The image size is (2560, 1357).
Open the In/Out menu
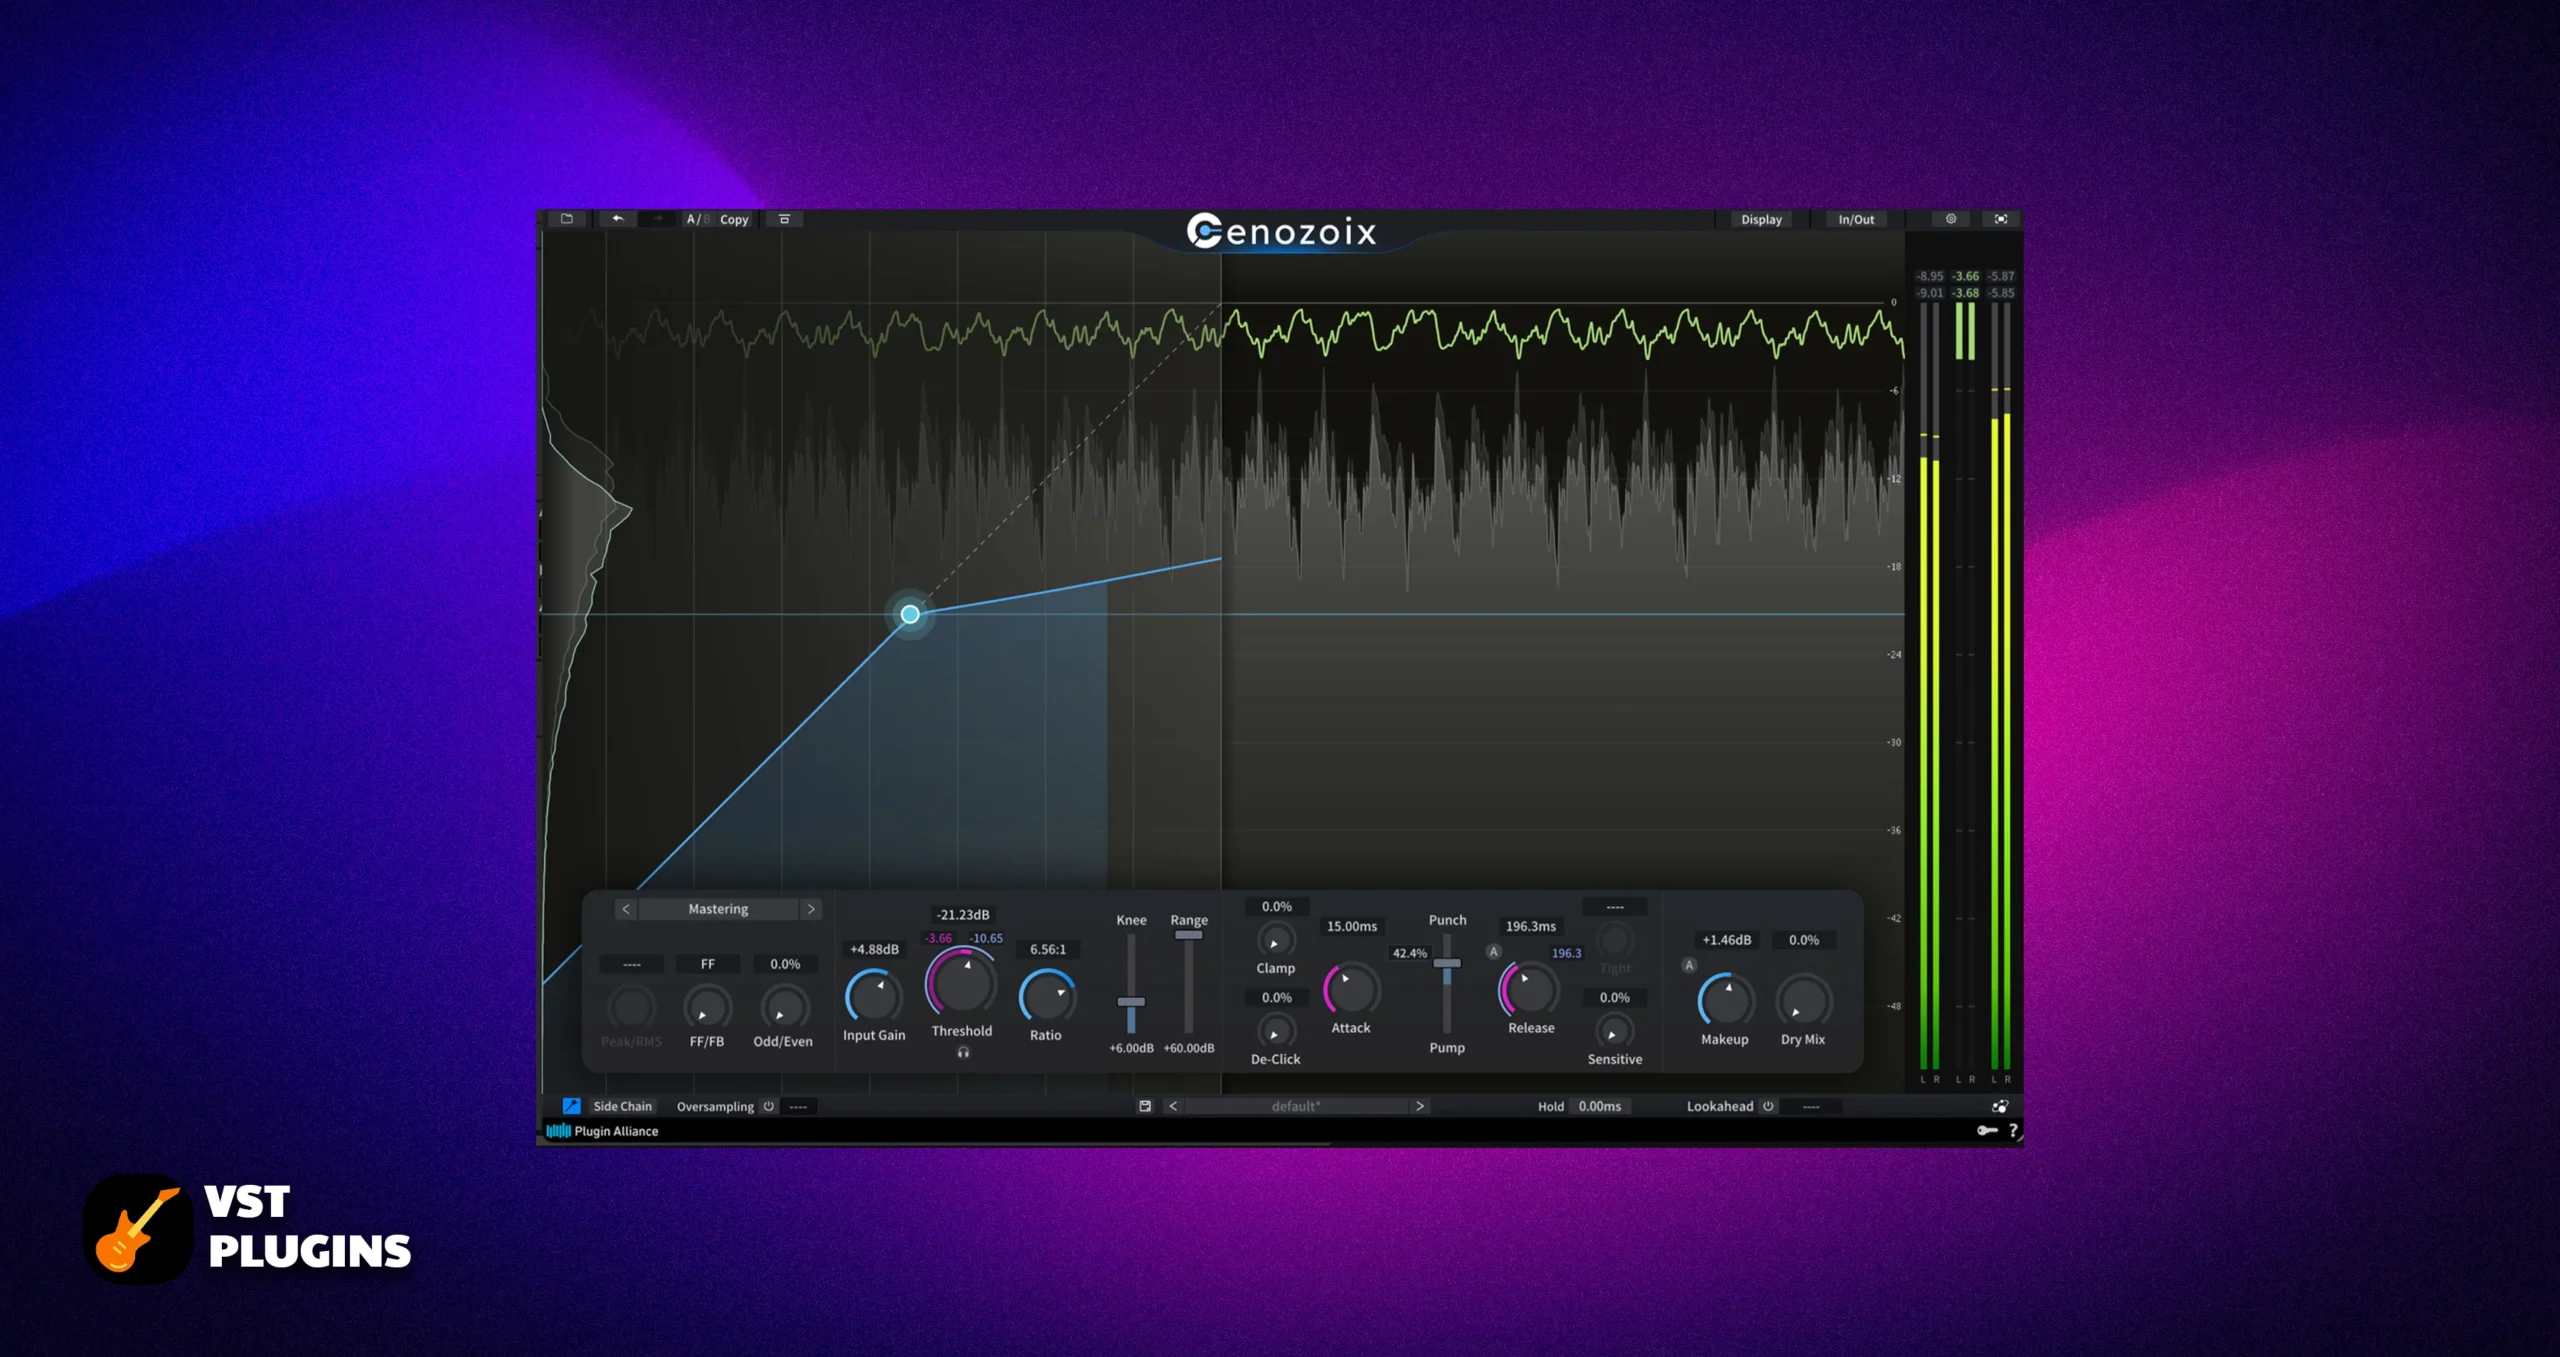click(1856, 220)
